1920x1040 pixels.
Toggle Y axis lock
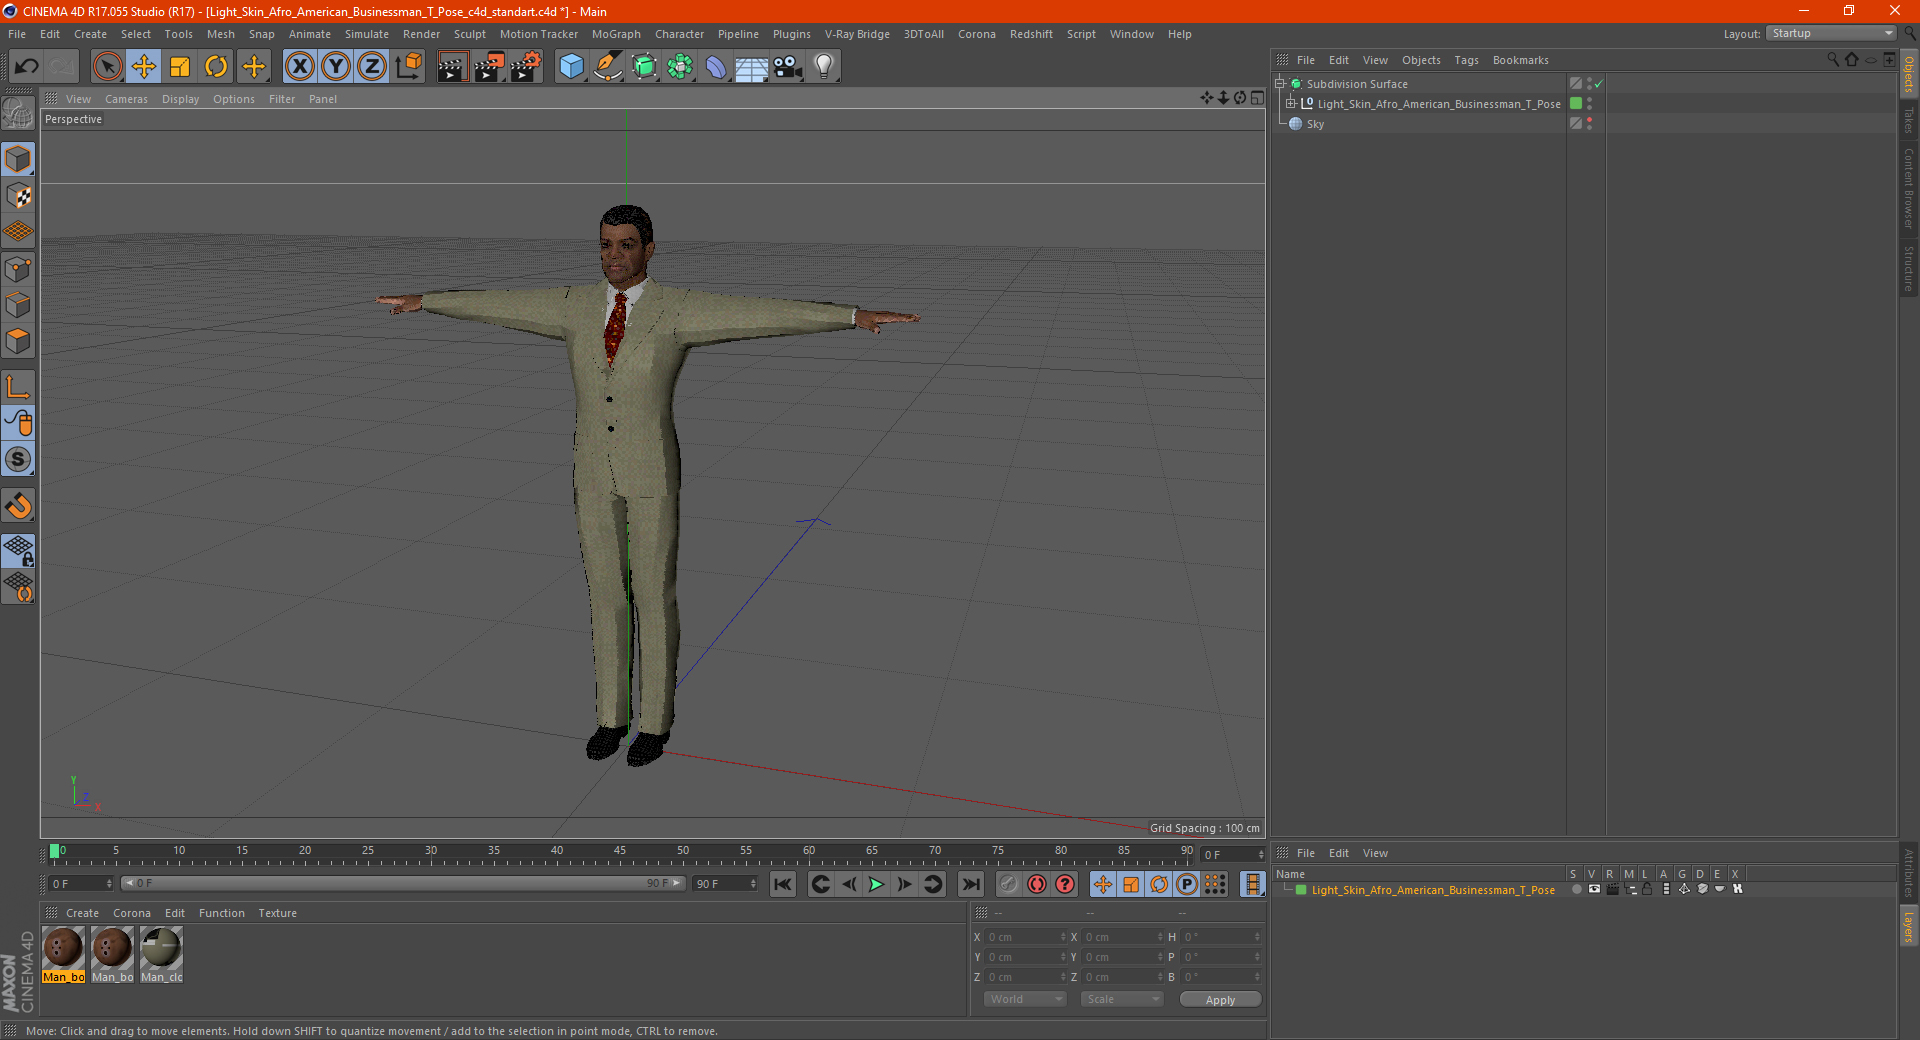336,67
